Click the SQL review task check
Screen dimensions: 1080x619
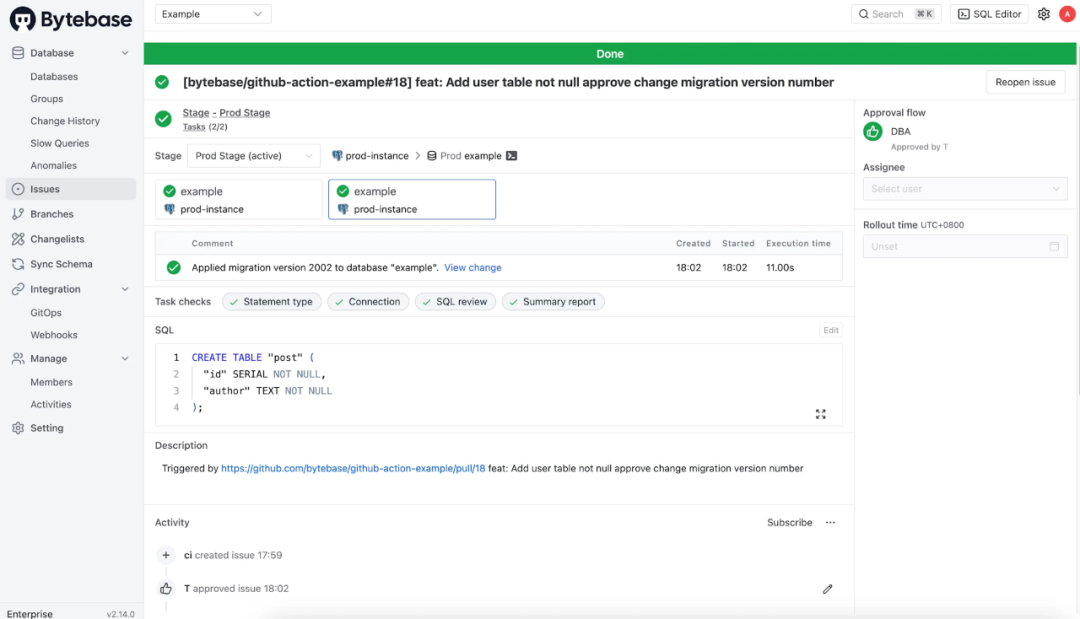point(455,302)
